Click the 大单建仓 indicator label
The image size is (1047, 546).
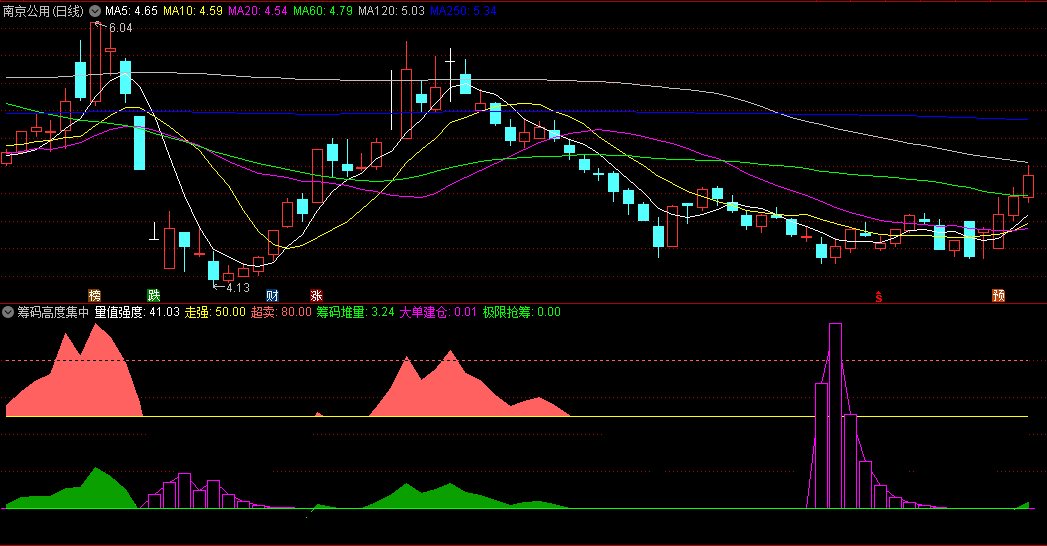(x=438, y=312)
